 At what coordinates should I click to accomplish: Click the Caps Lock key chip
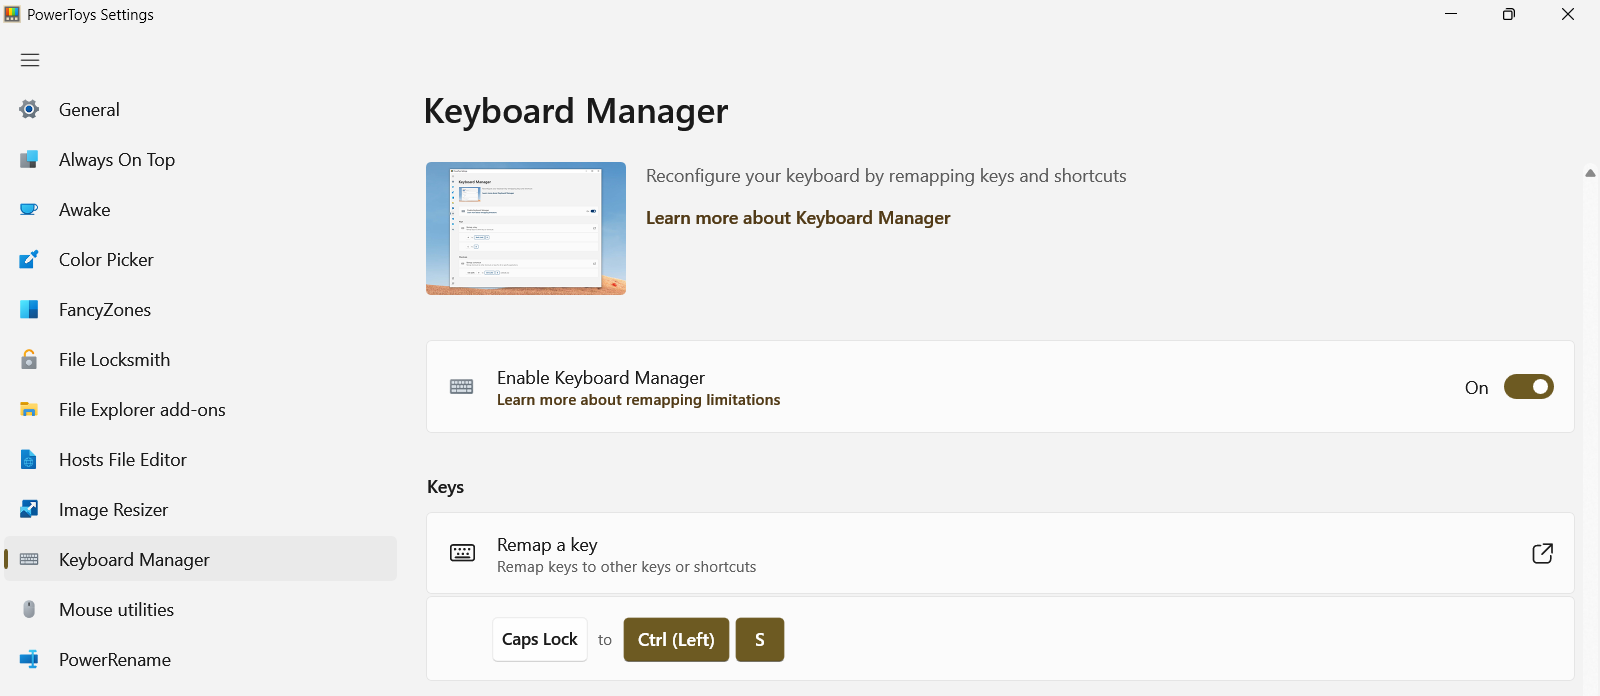click(x=539, y=640)
